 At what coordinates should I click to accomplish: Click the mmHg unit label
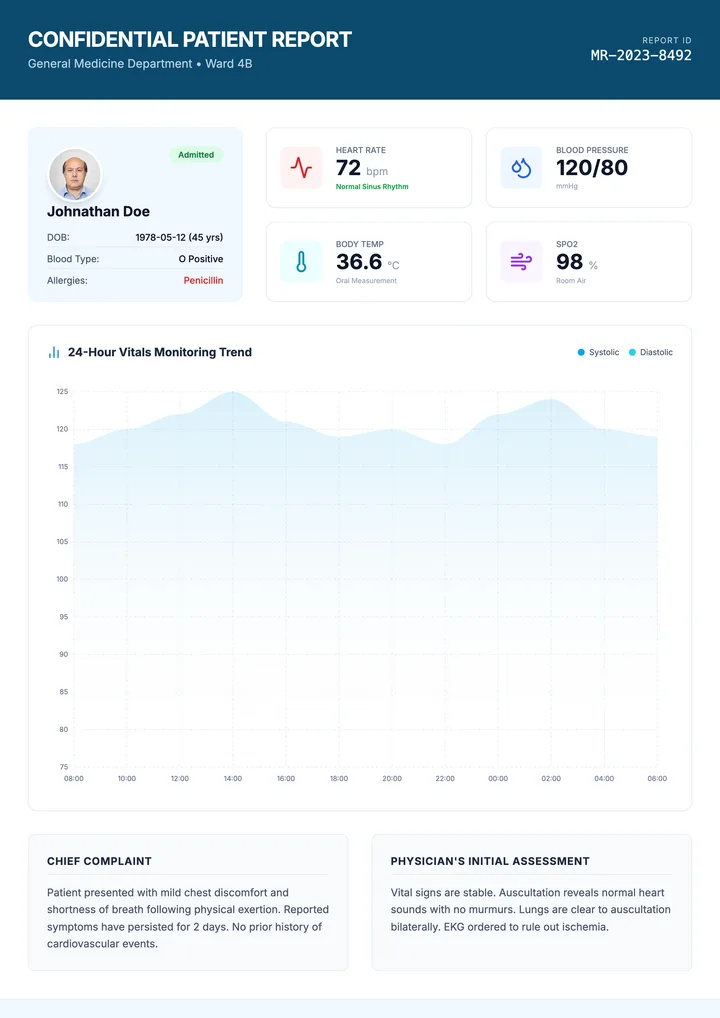[567, 186]
